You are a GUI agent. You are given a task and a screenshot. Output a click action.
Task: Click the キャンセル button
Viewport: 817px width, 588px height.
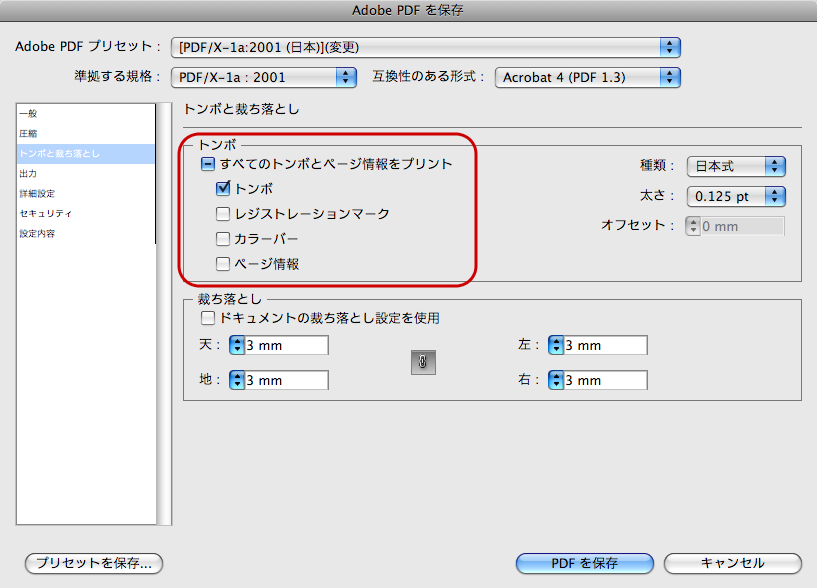click(x=733, y=563)
